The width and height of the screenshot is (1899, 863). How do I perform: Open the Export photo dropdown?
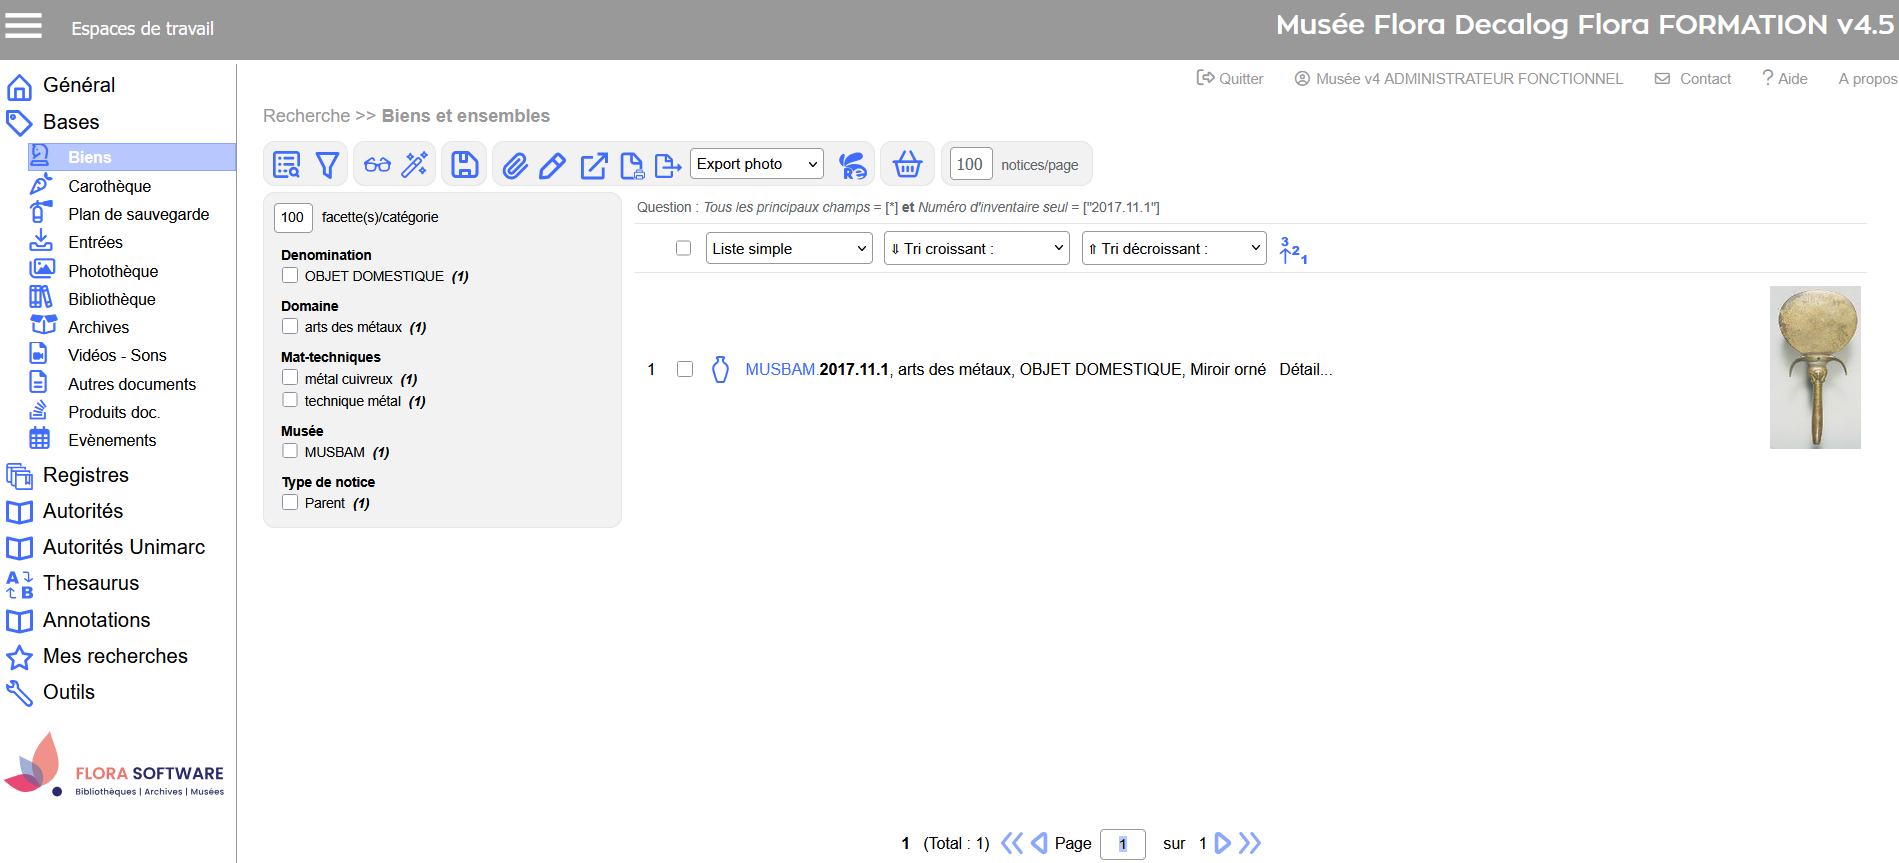coord(756,164)
